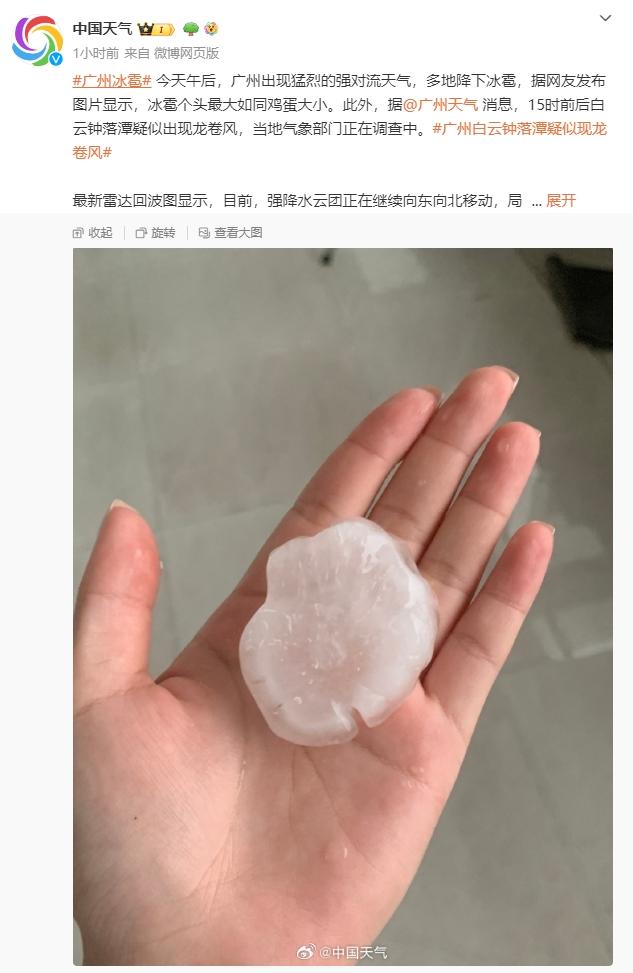This screenshot has width=633, height=973.
Task: Click the hailstone photo to collapse it
Action: pos(343,606)
